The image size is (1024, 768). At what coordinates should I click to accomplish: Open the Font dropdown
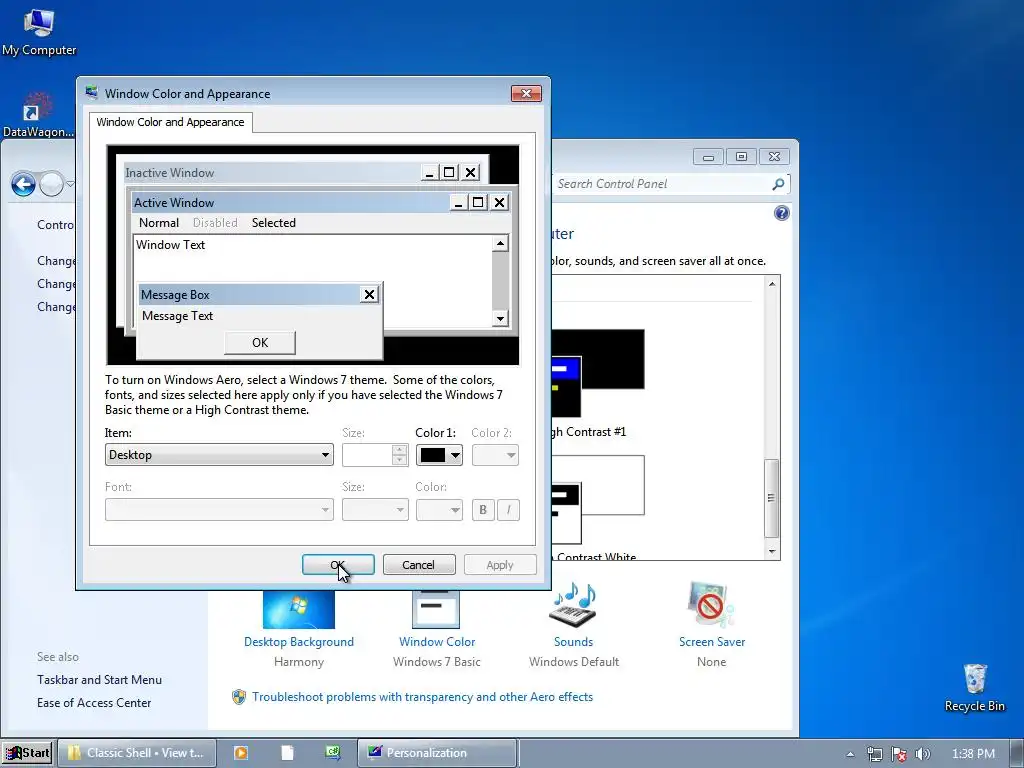(x=219, y=509)
